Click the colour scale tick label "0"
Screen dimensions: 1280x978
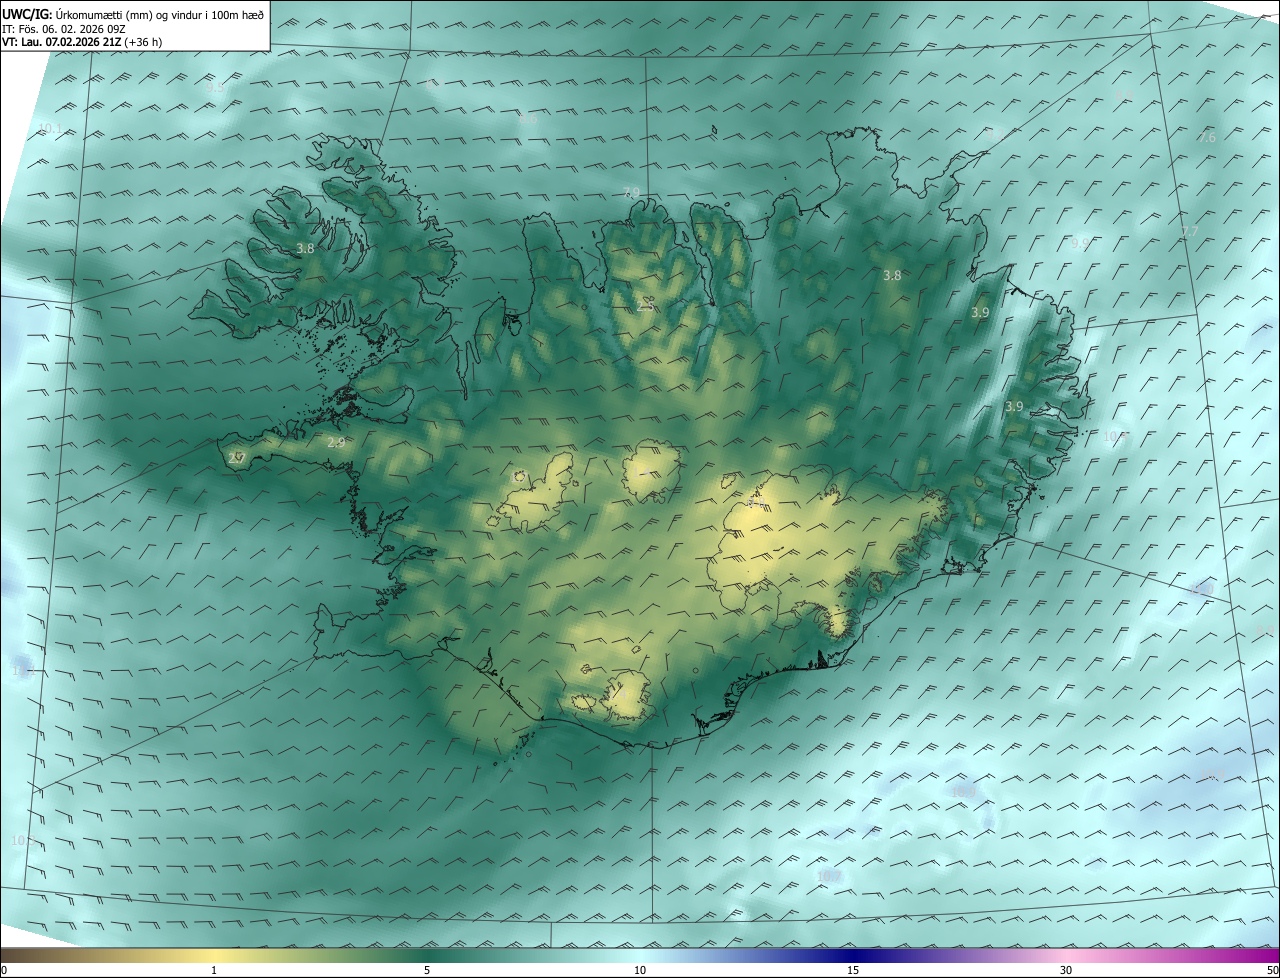(x=4, y=970)
